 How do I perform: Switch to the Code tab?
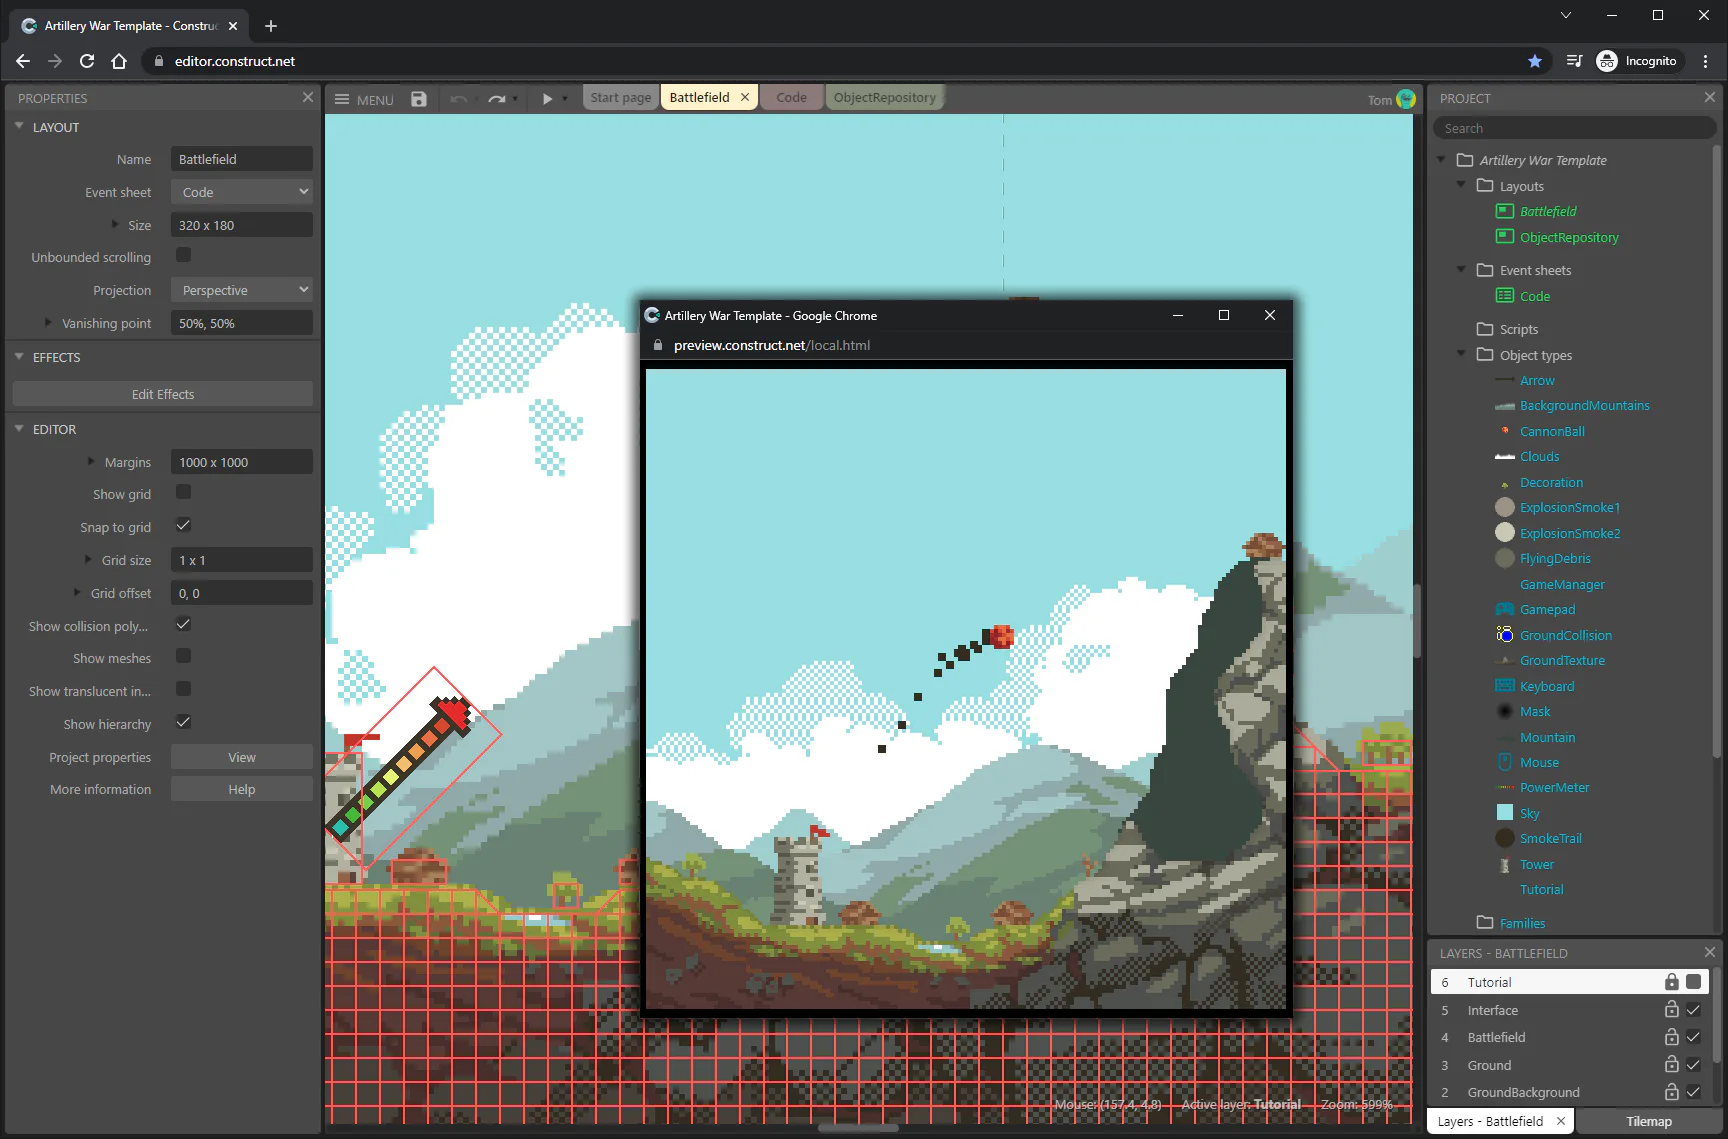point(791,97)
